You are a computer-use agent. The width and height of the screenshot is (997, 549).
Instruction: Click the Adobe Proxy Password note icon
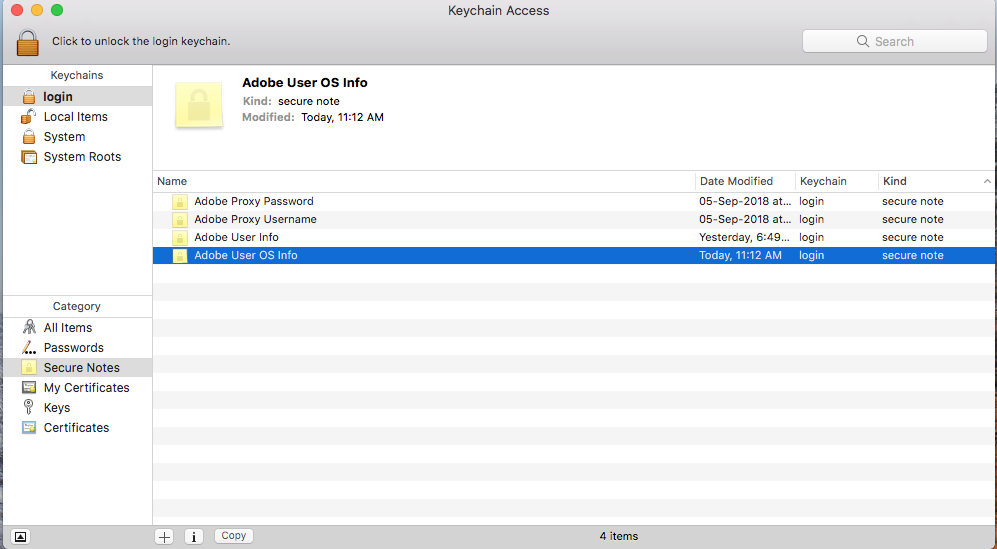coord(180,202)
